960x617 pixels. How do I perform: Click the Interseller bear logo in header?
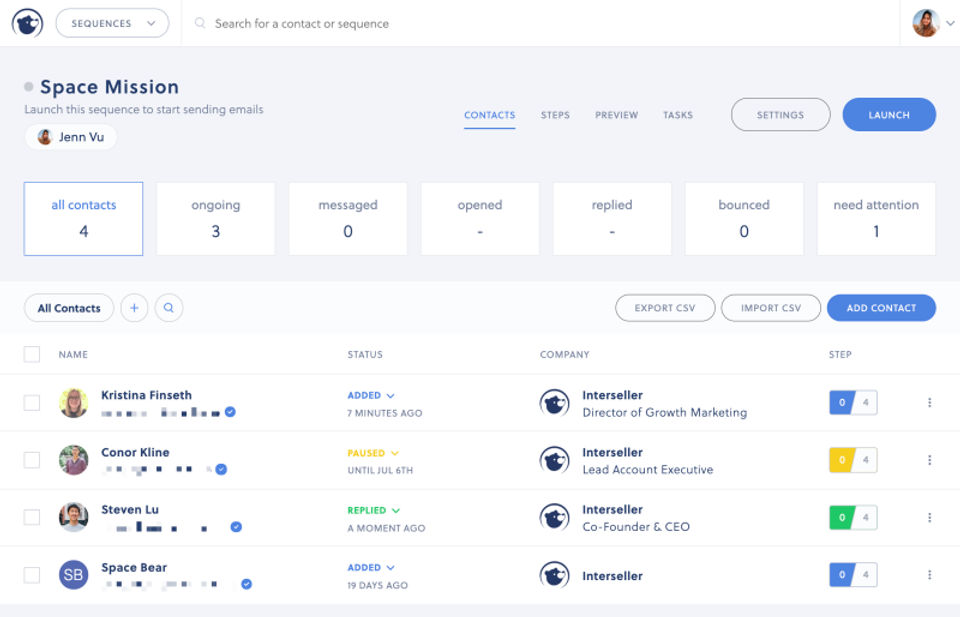[x=28, y=23]
